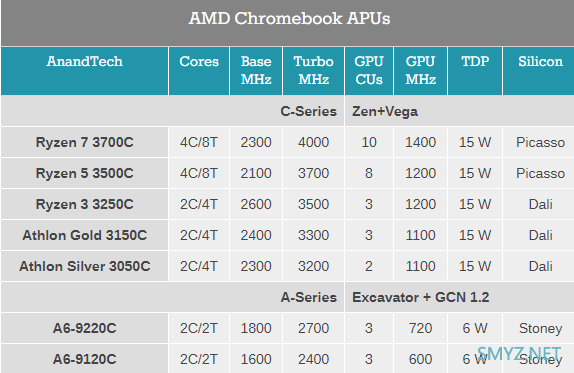The width and height of the screenshot is (574, 373).
Task: Click the Ryzen 7 3700C row label
Action: (85, 142)
